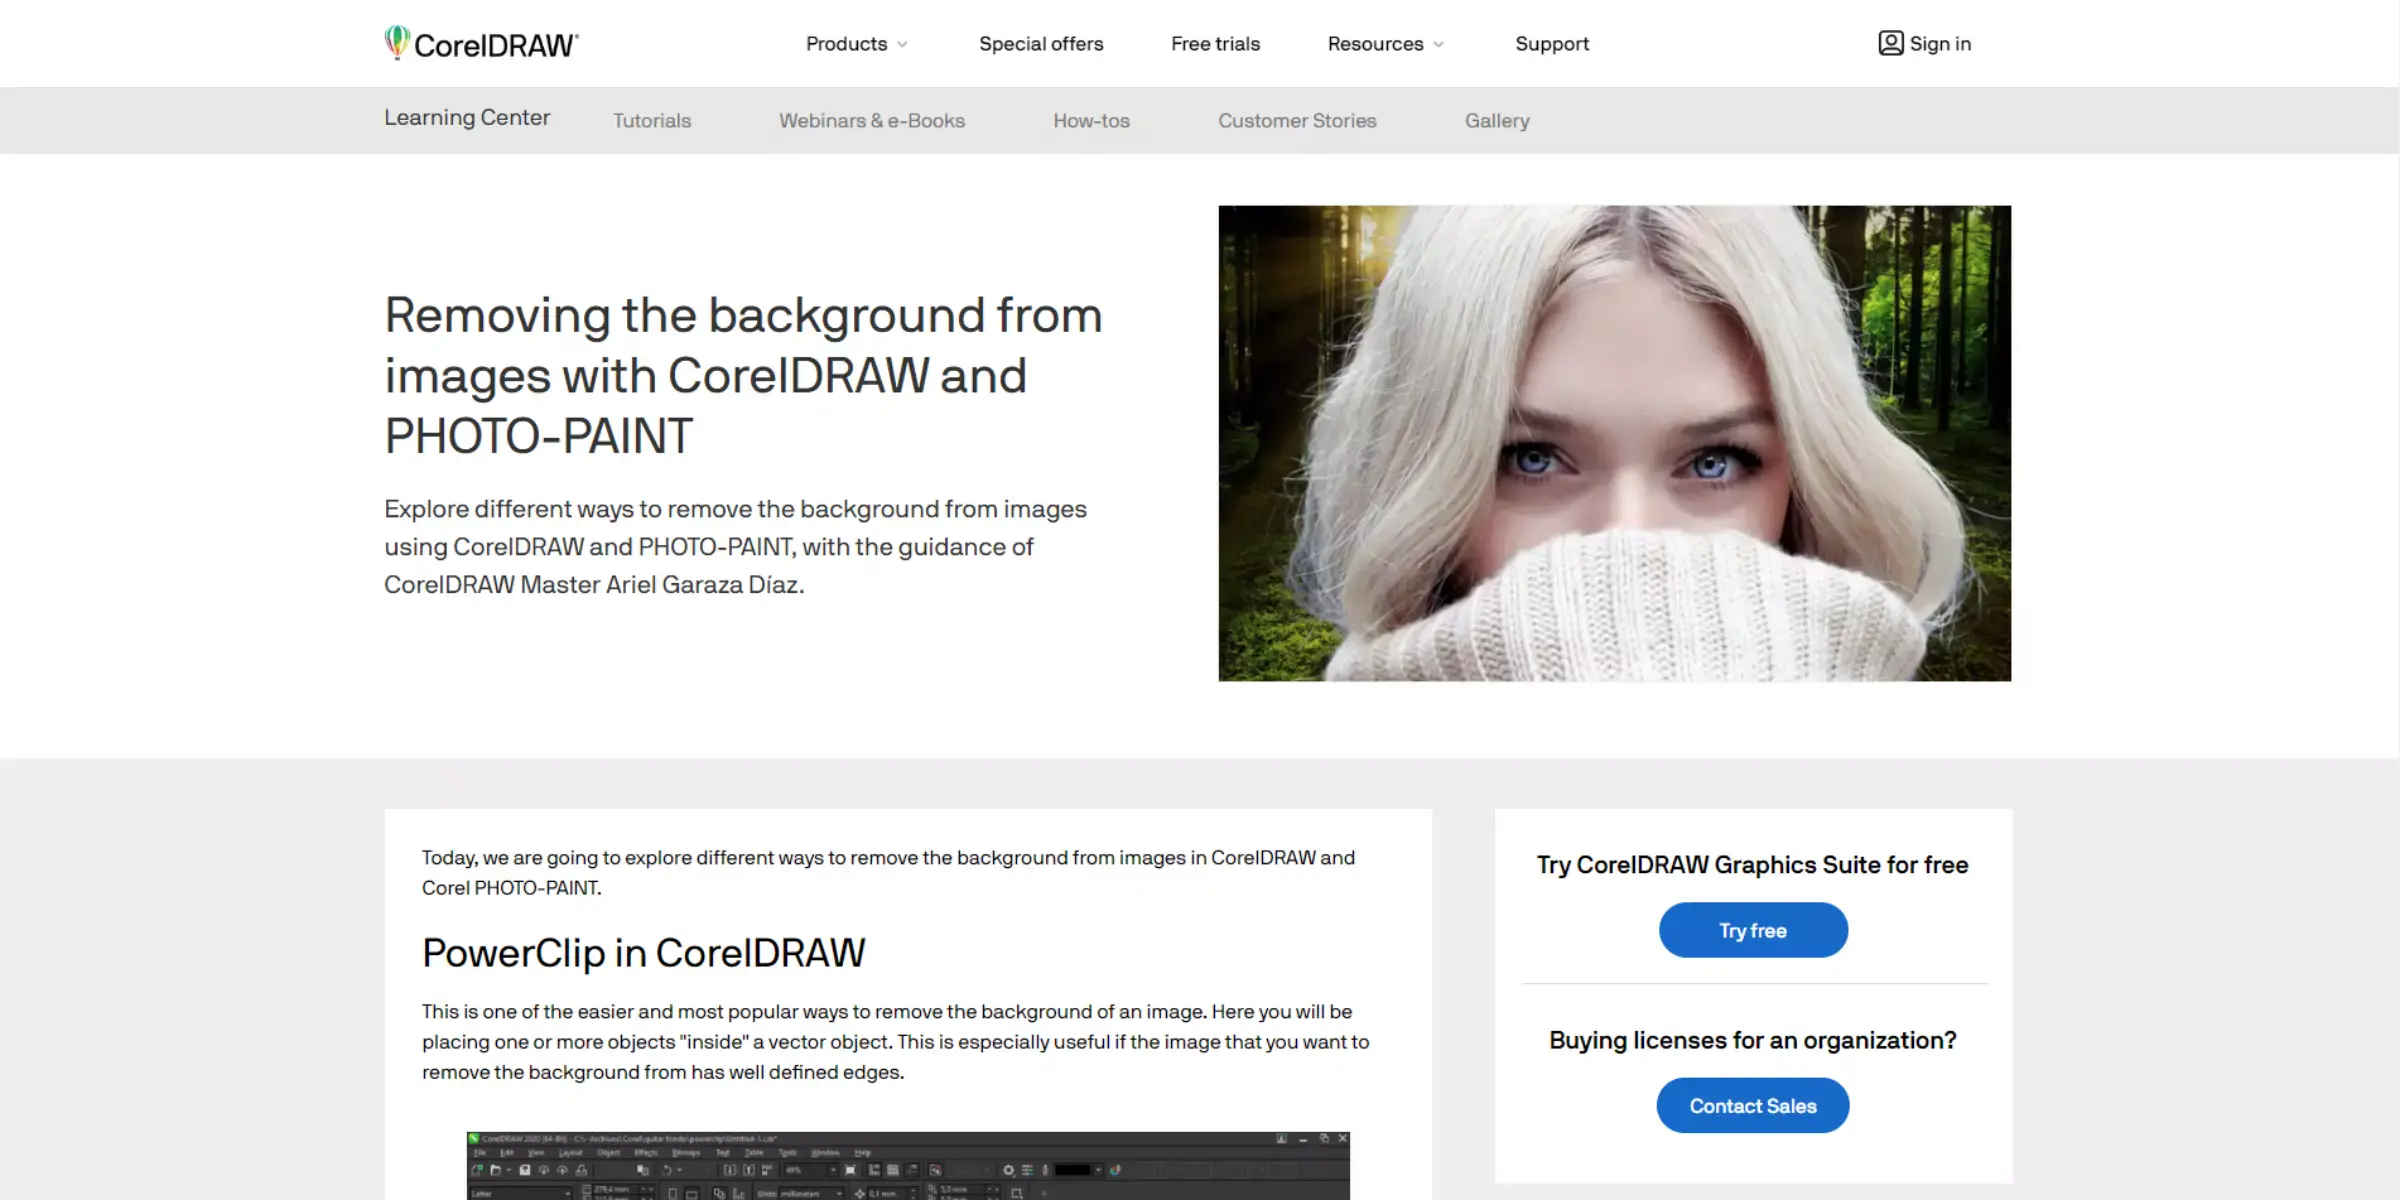Click the article title heading
2400x1200 pixels.
[744, 375]
